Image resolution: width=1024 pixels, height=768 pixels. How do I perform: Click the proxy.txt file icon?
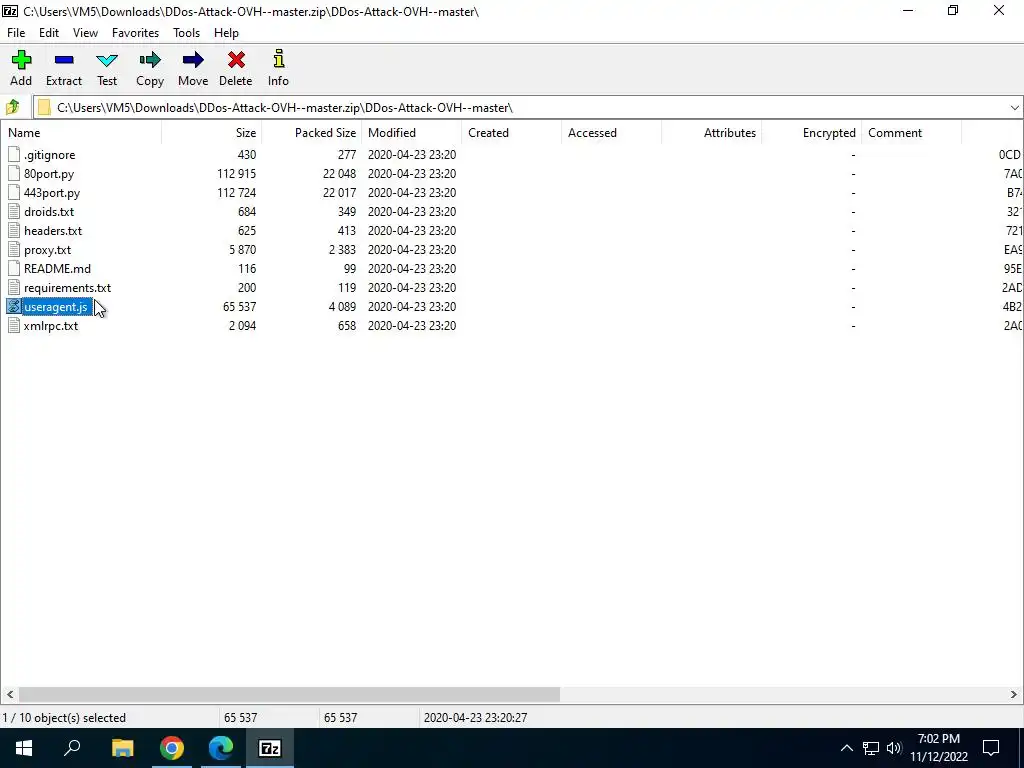coord(14,249)
